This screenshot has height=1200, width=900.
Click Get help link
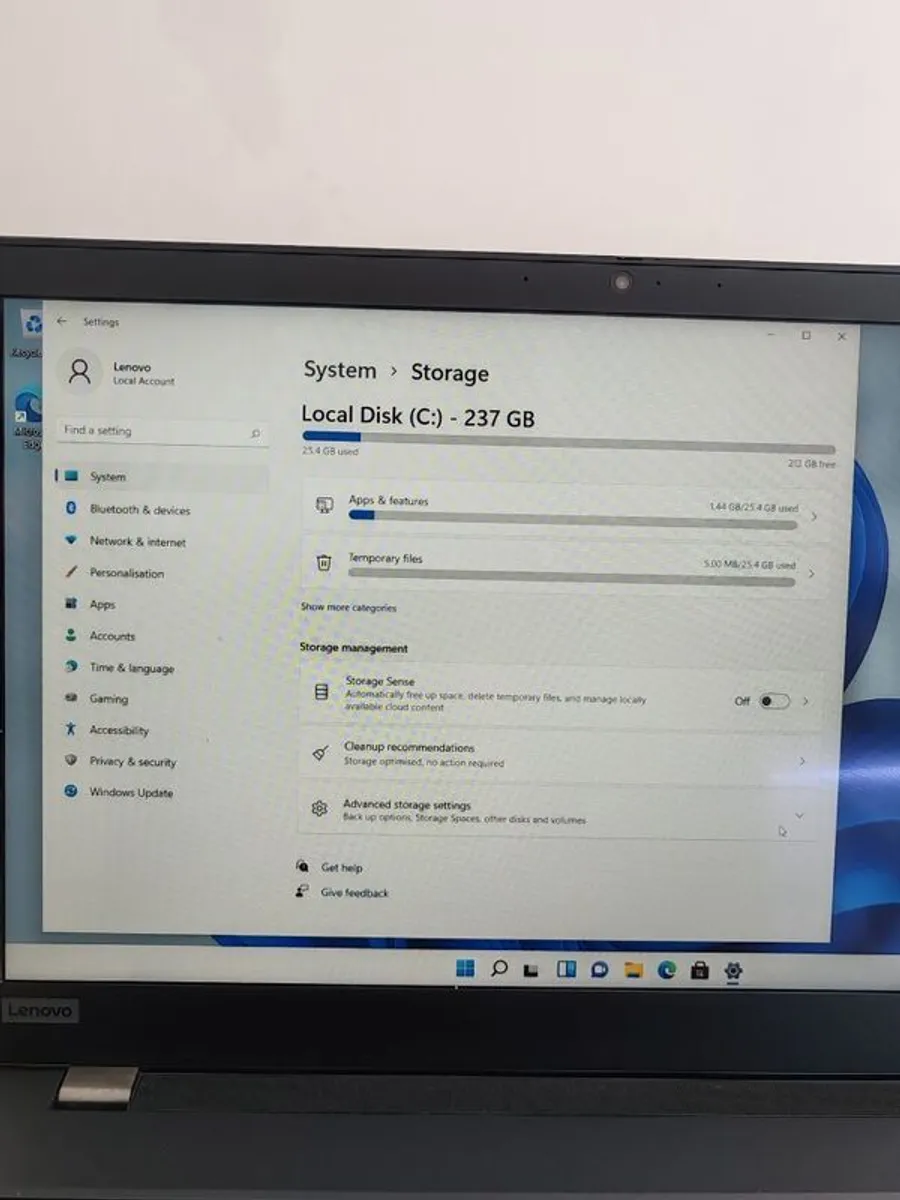(341, 868)
